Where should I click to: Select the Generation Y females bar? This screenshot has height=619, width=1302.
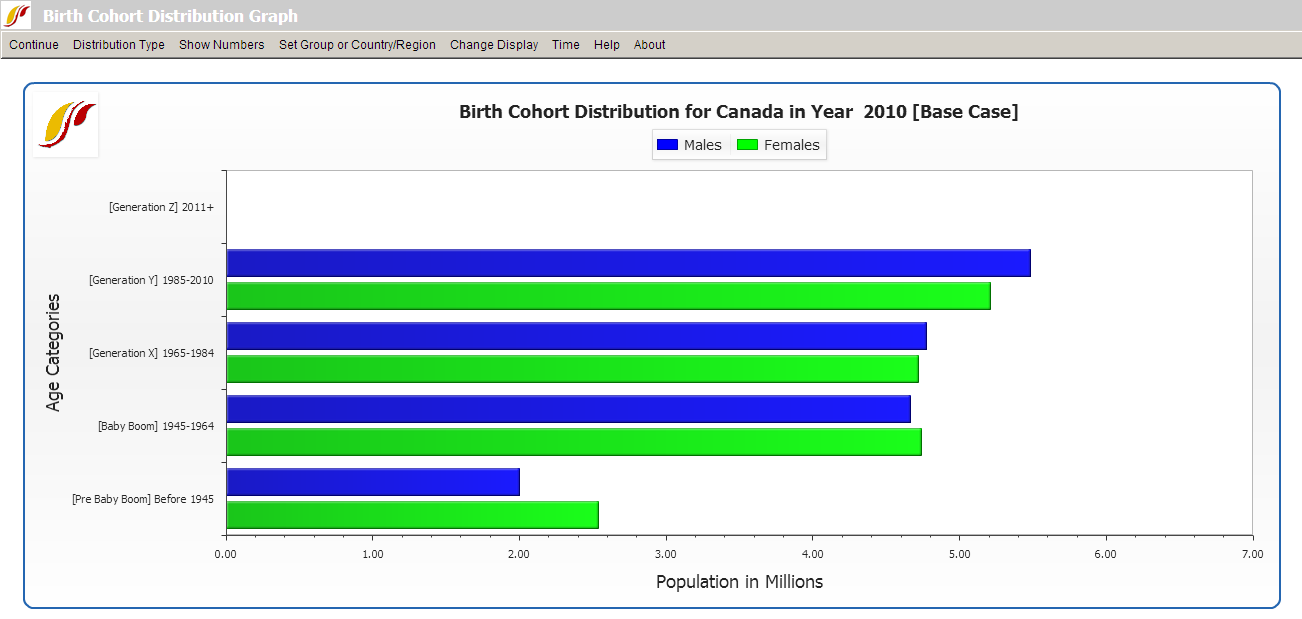pos(600,295)
